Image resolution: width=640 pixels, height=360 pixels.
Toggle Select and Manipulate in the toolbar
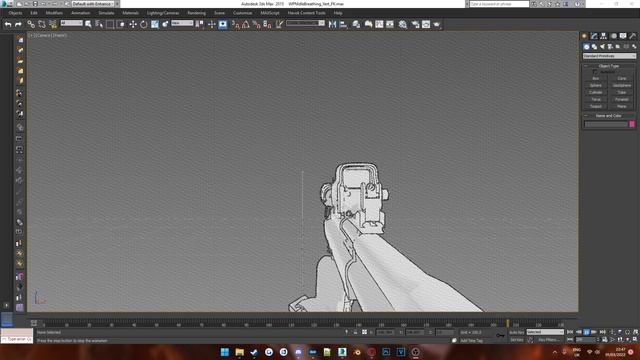212,24
